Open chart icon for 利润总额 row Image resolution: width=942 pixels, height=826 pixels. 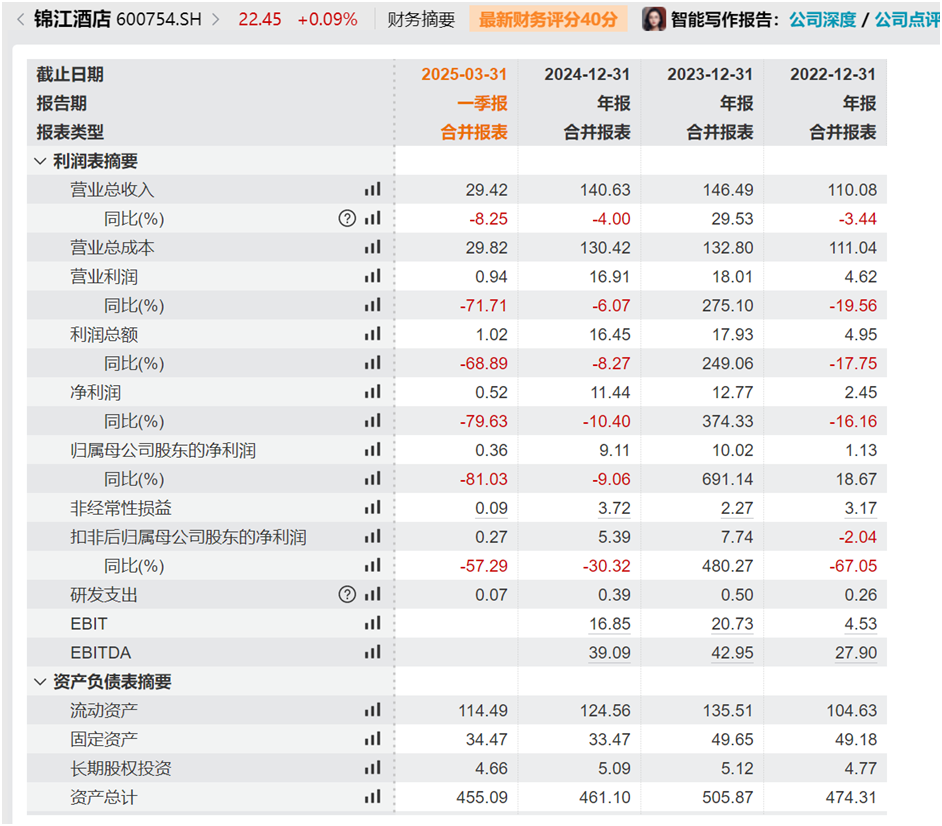[x=372, y=333]
